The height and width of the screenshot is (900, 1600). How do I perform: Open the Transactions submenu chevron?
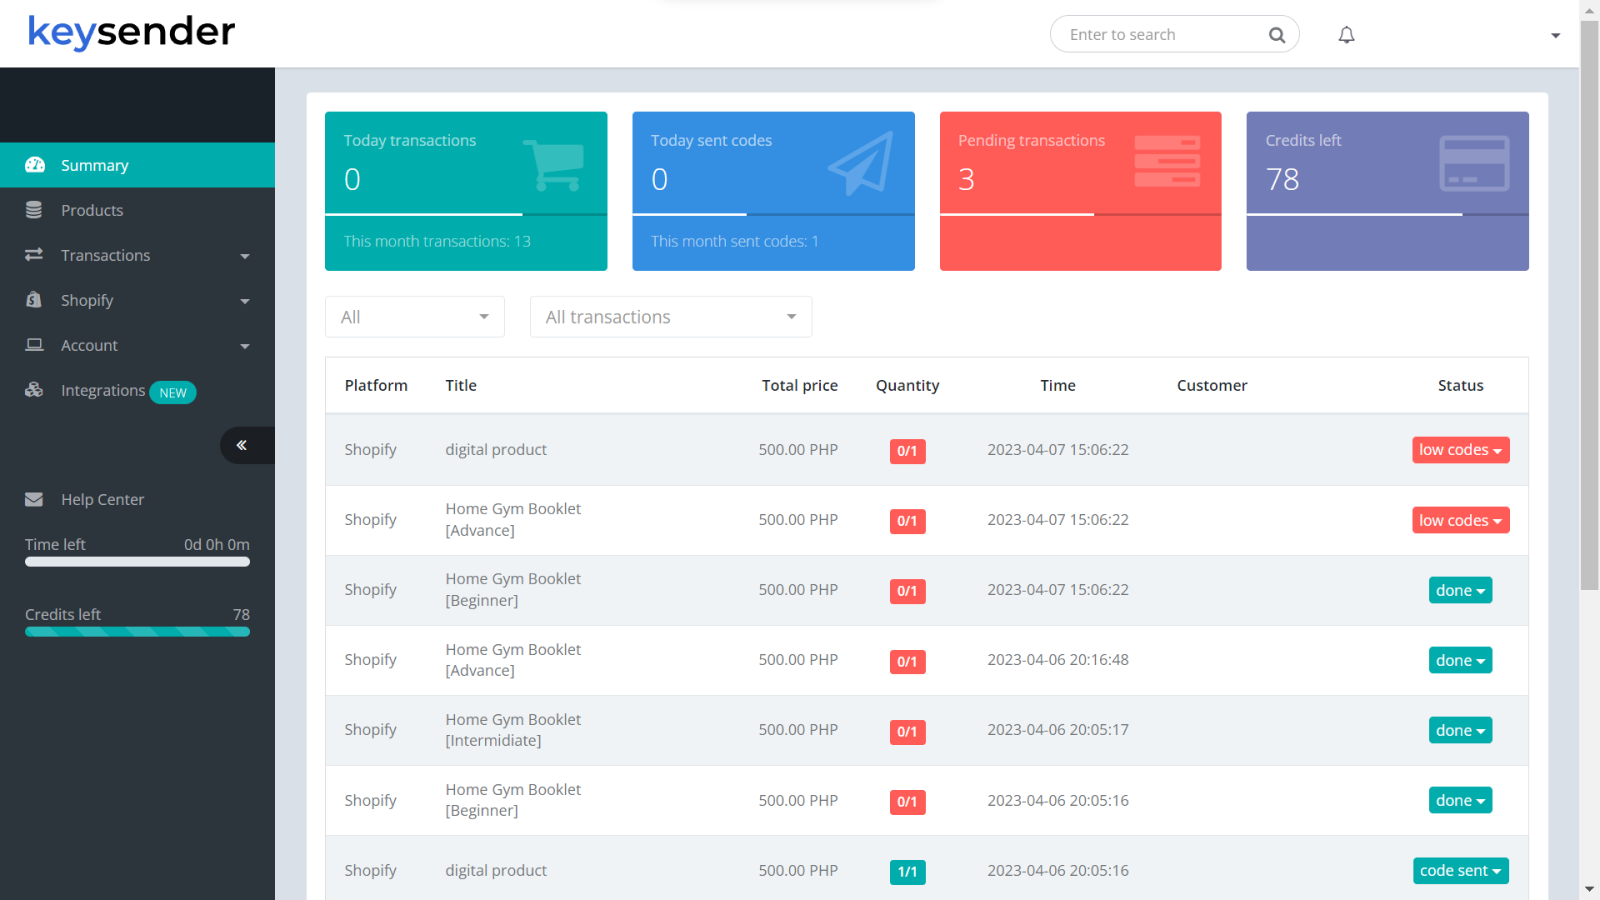point(245,255)
